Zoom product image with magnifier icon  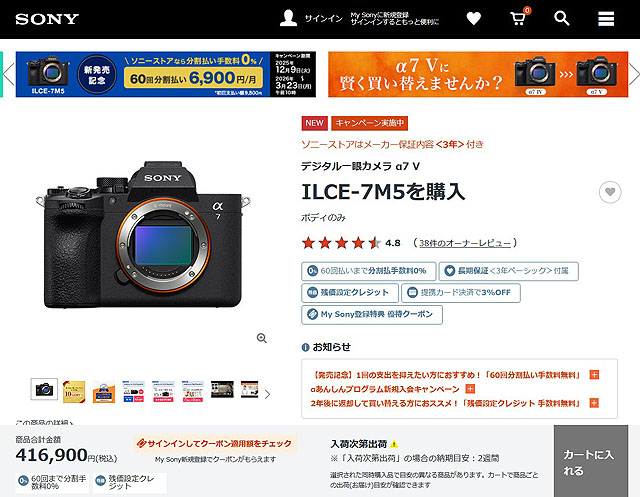pos(262,338)
